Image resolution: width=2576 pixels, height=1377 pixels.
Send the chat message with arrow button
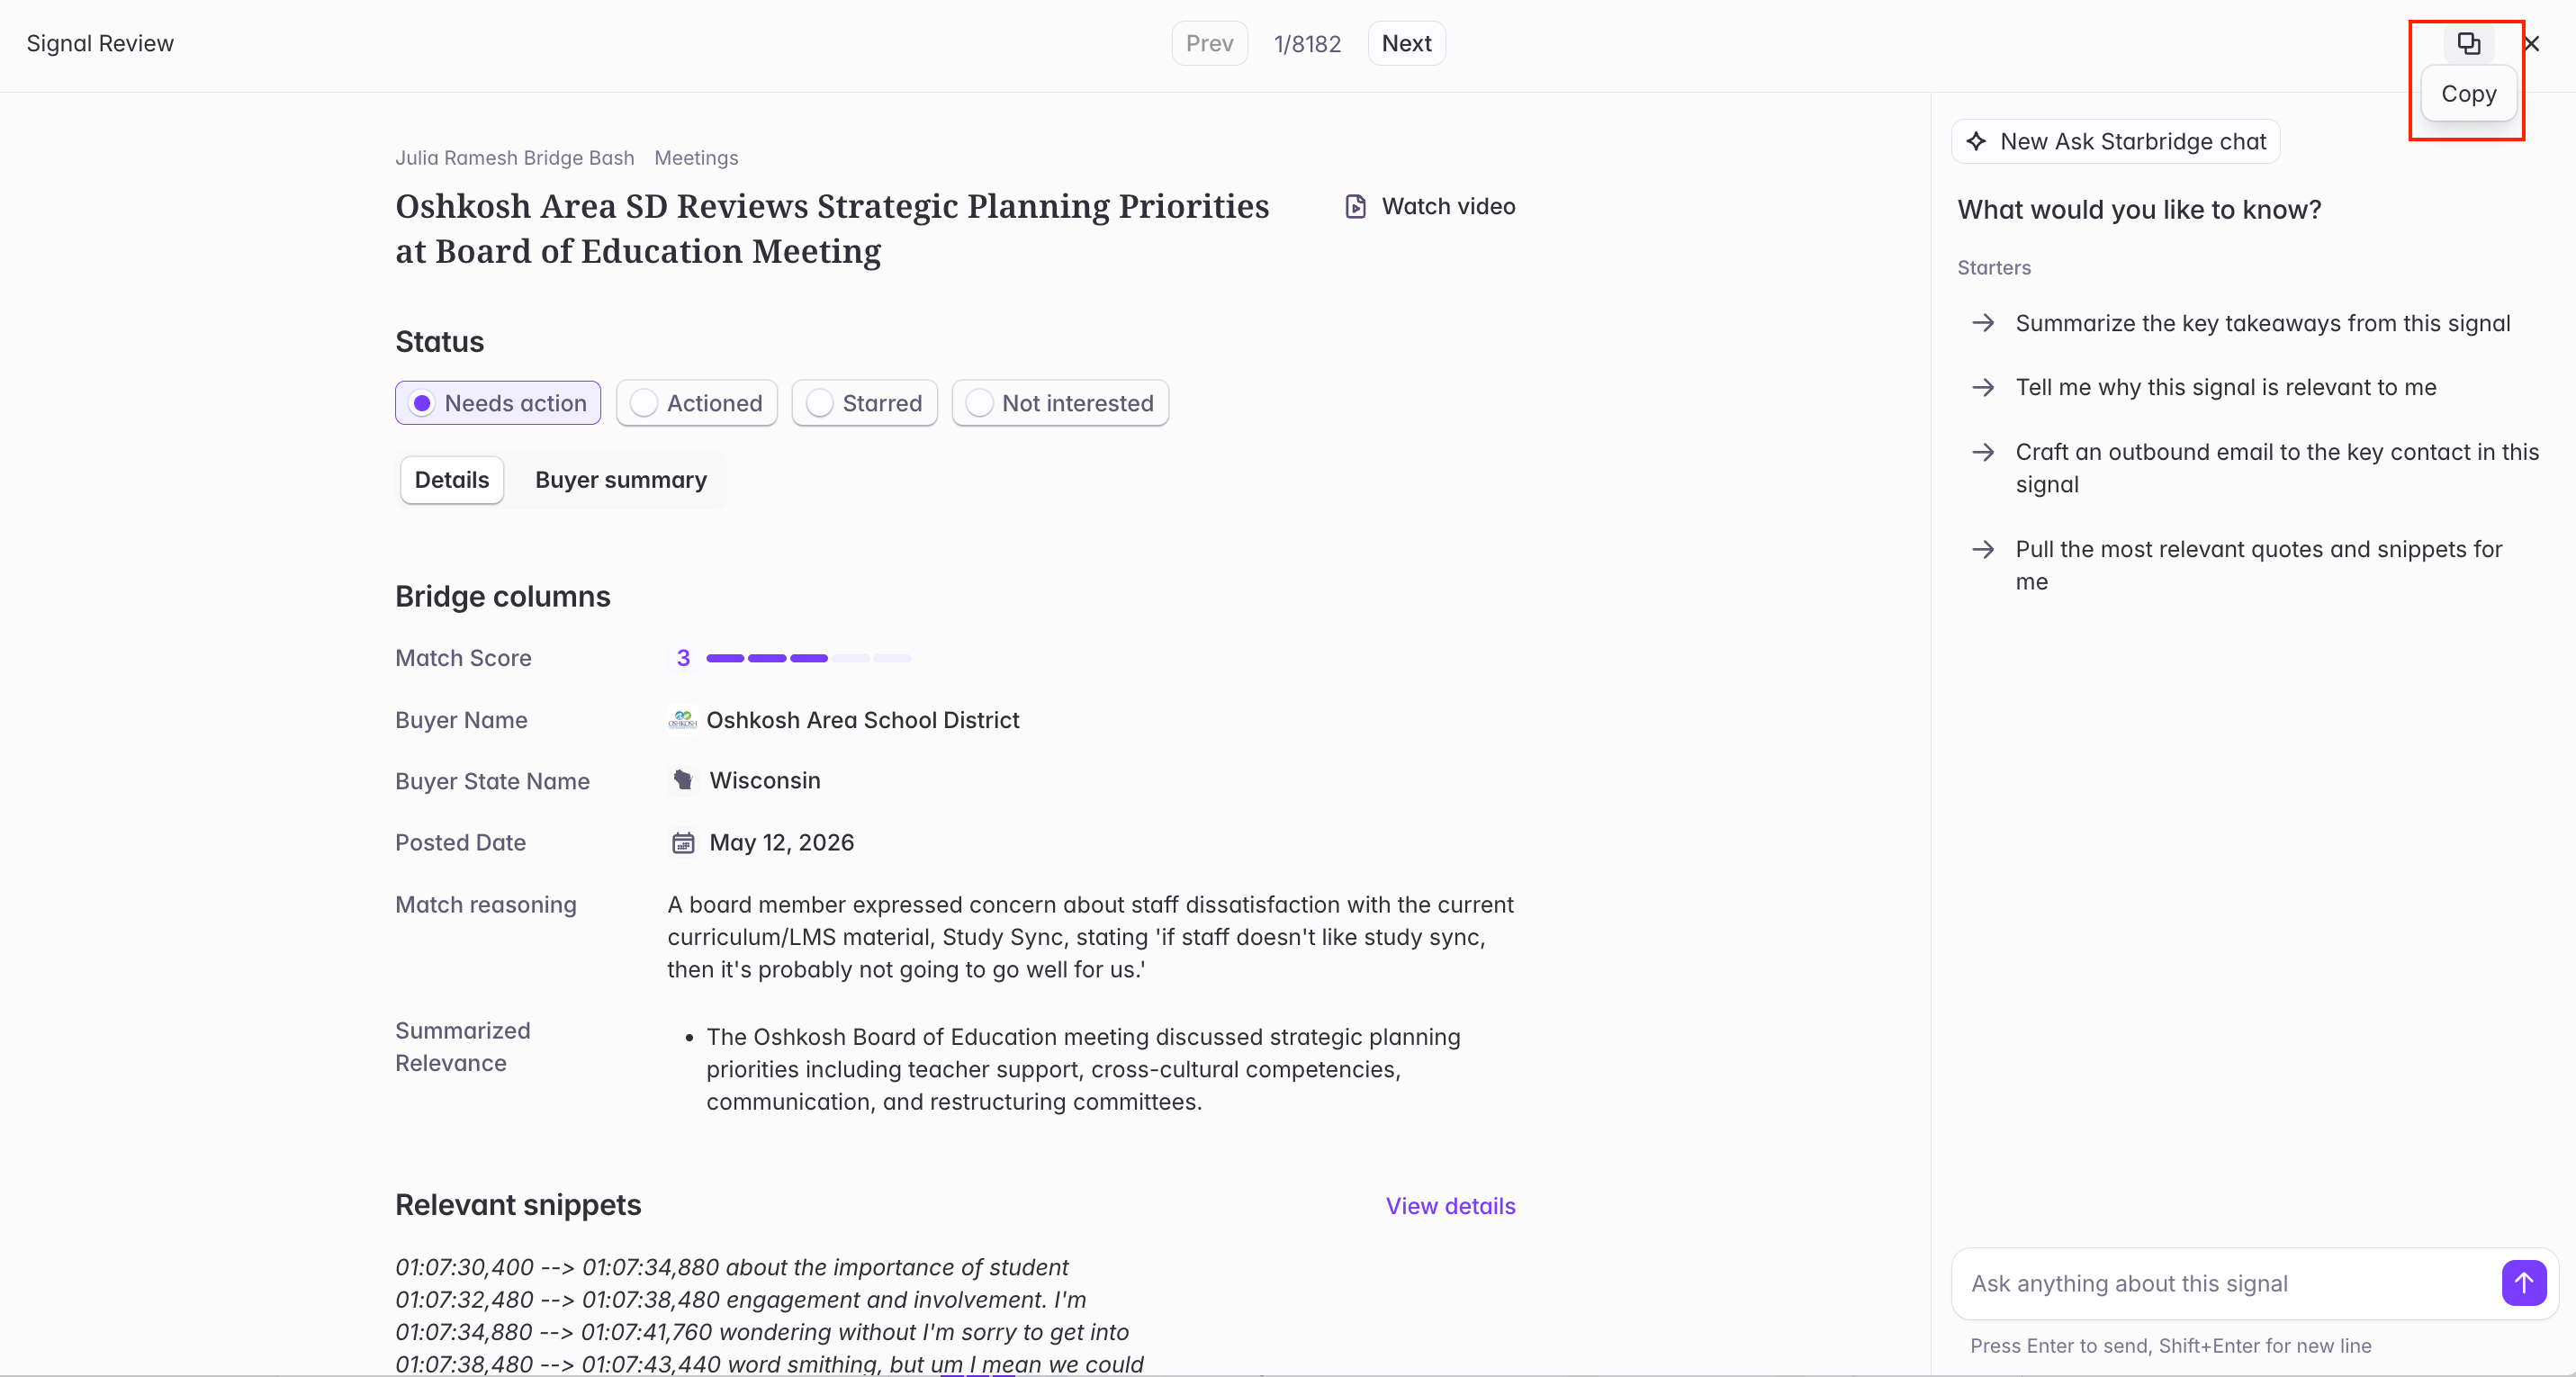click(2523, 1283)
